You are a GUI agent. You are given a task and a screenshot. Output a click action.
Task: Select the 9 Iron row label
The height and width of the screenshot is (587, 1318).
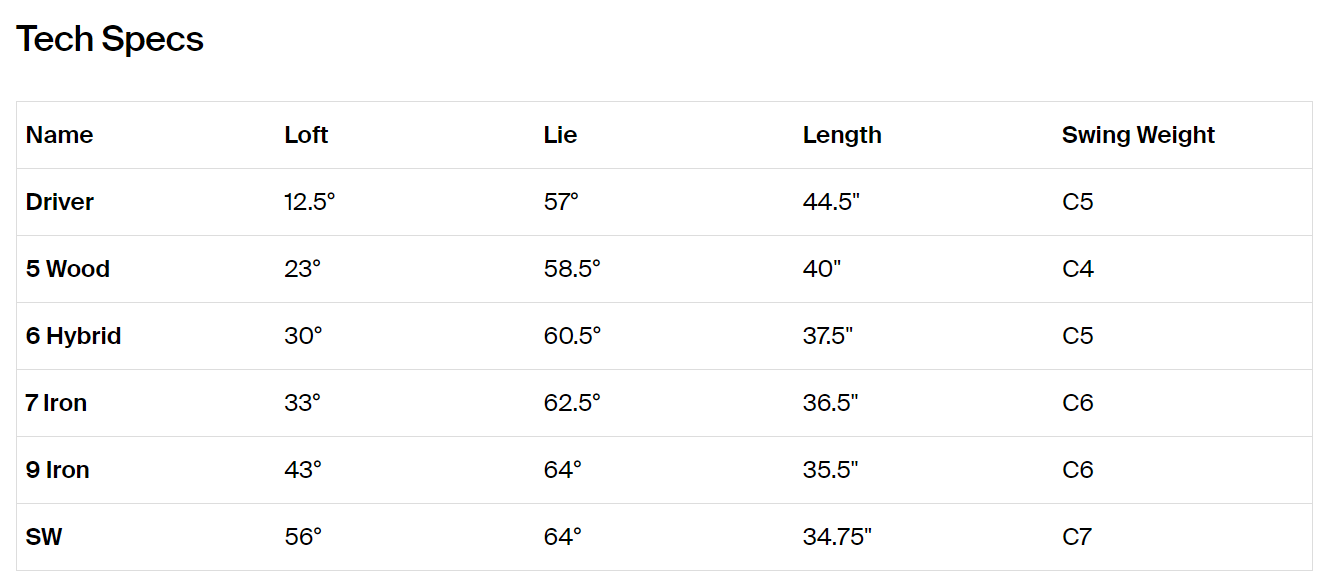pyautogui.click(x=57, y=470)
